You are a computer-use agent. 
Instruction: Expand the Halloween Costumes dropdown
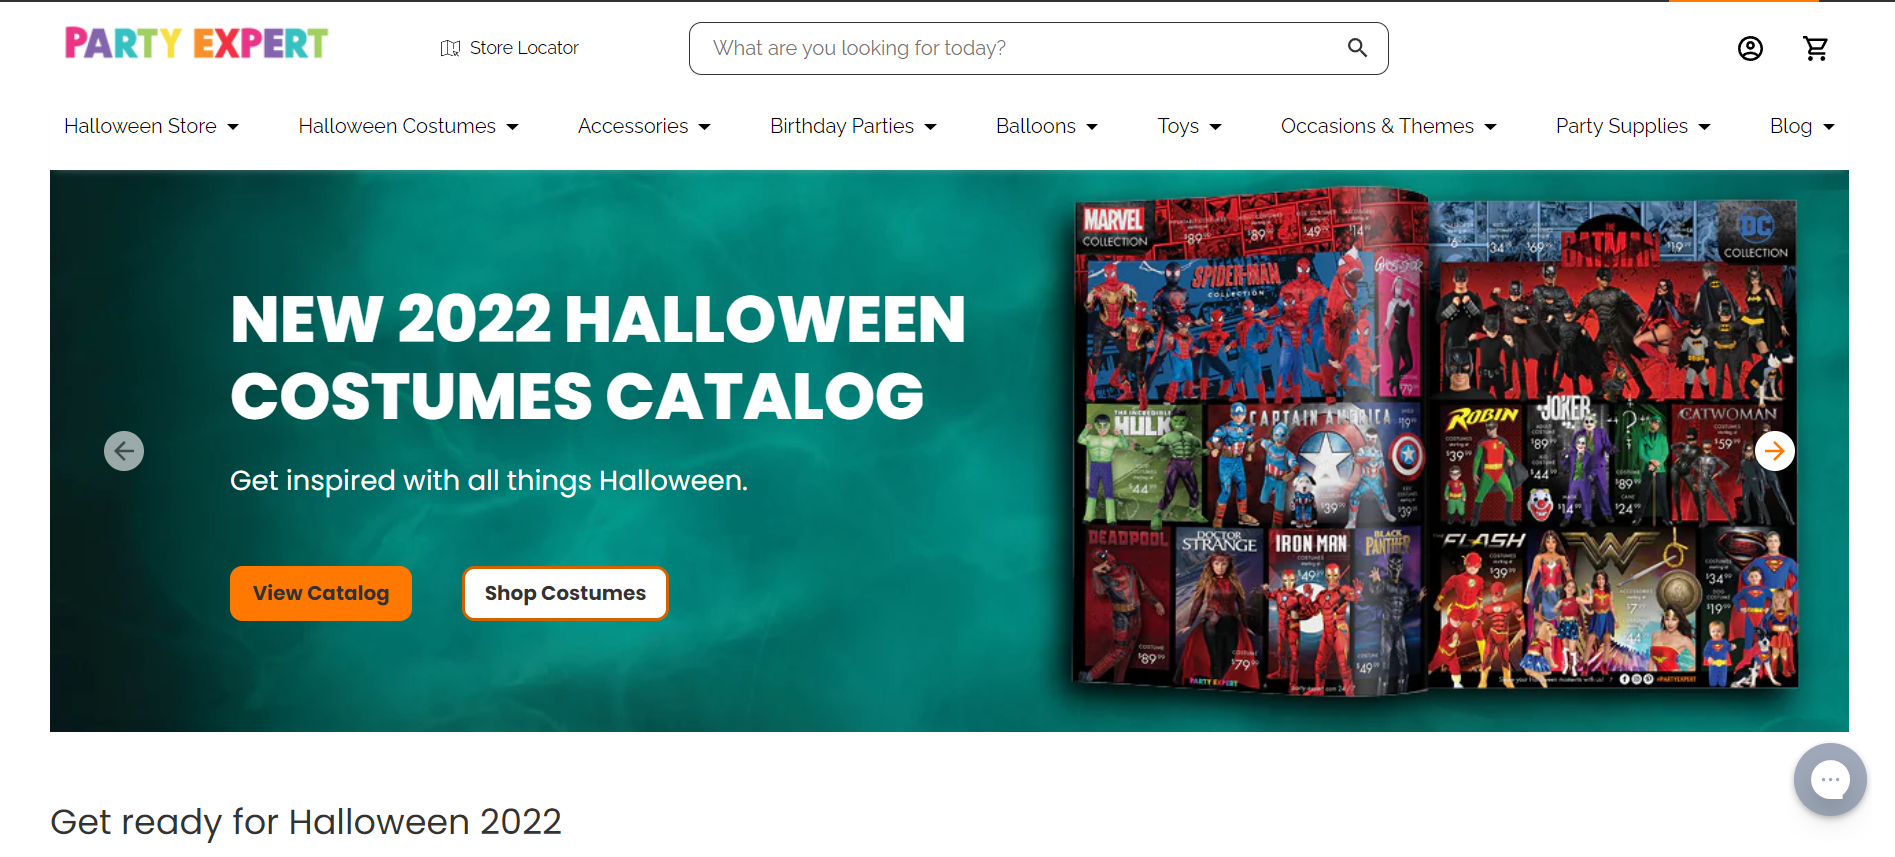(x=408, y=126)
